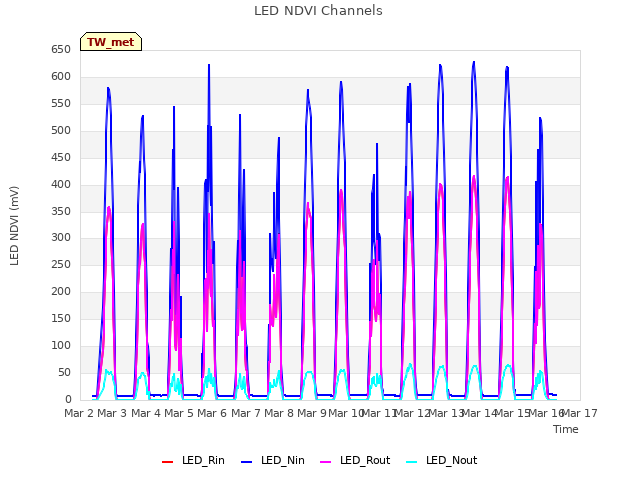Click the Mar 15 x-axis label
Image resolution: width=640 pixels, height=480 pixels.
pyautogui.click(x=512, y=413)
